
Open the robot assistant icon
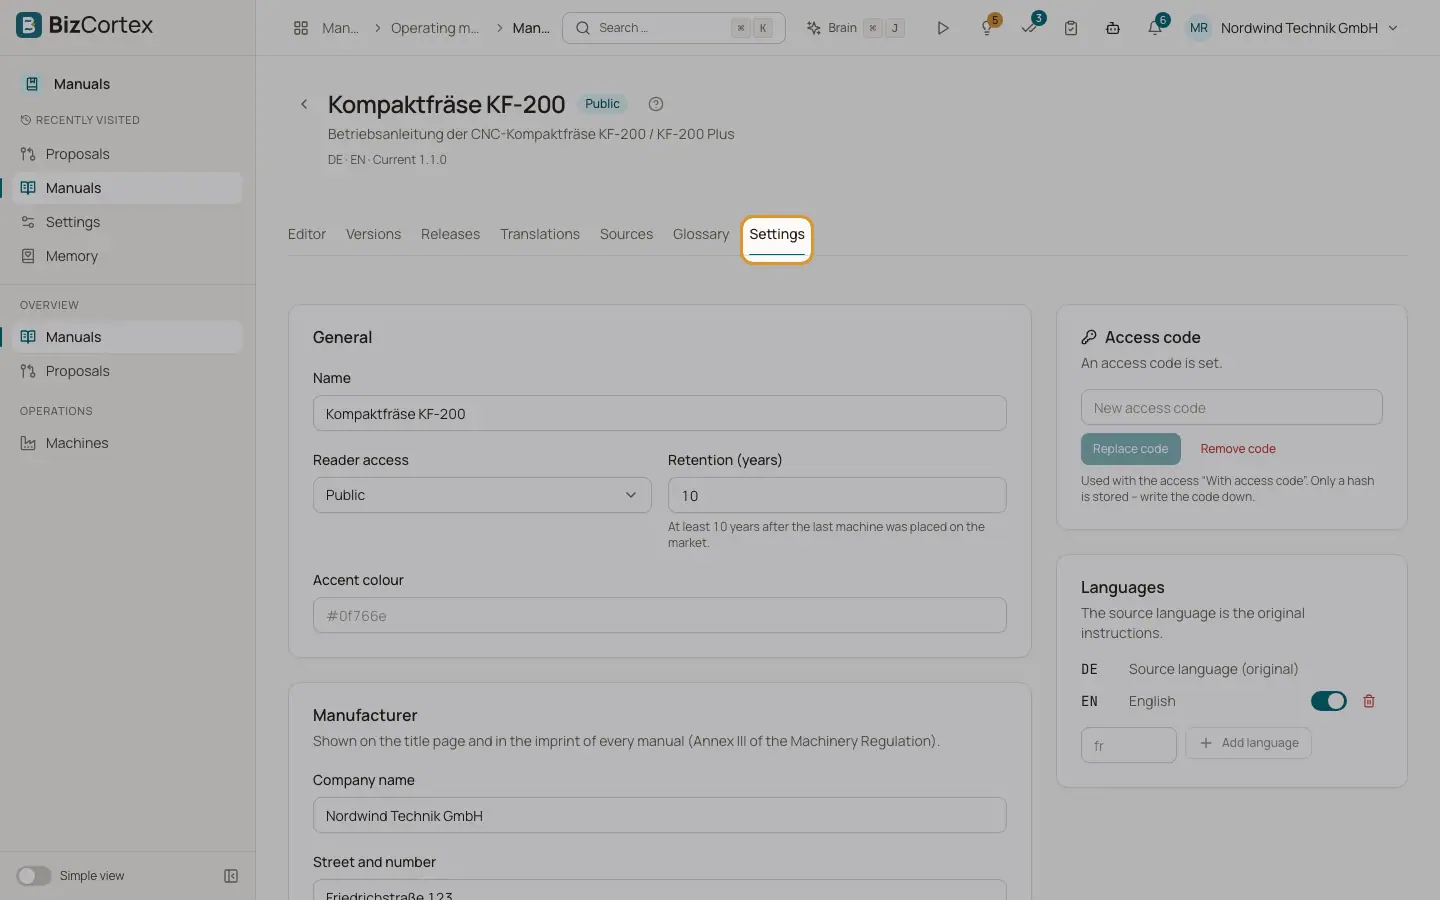point(1113,28)
